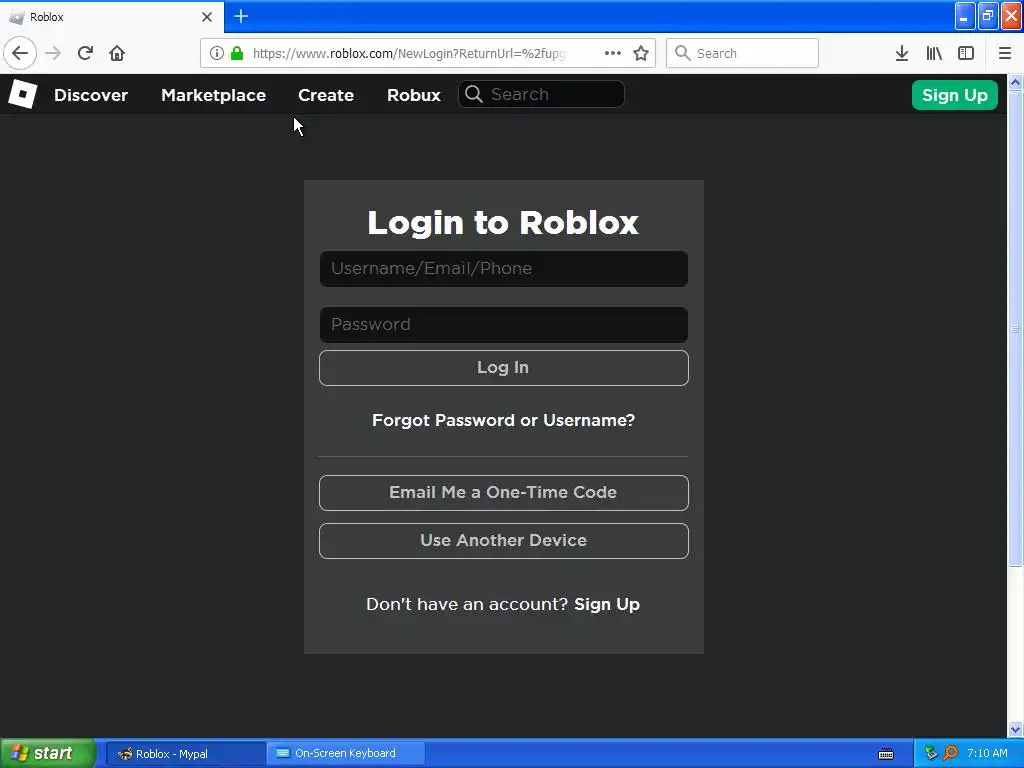Viewport: 1024px width, 768px height.
Task: Select the Roblox browser tab
Action: point(112,17)
